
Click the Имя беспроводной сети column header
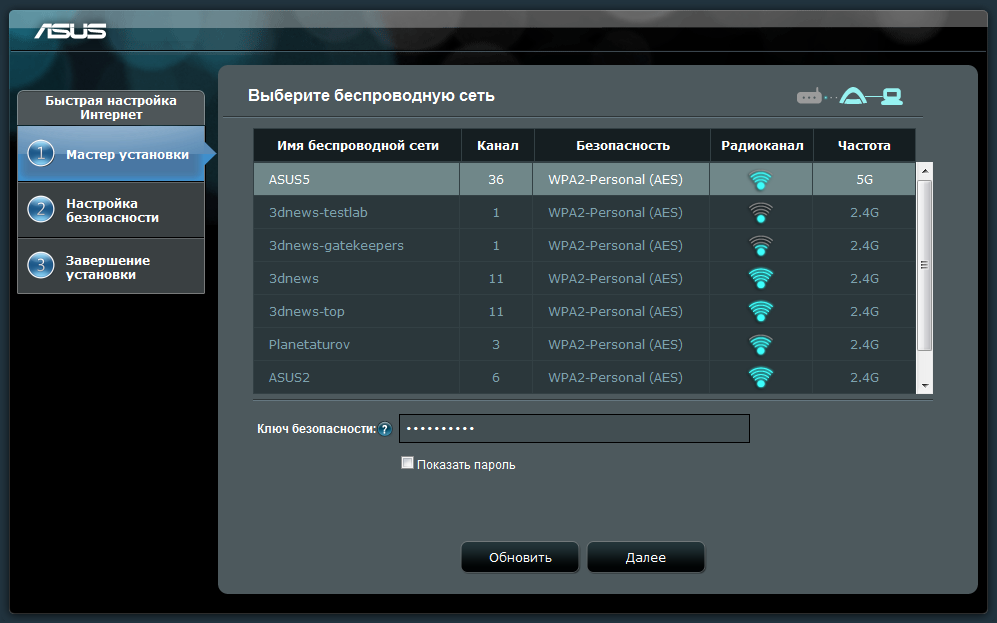[x=357, y=146]
